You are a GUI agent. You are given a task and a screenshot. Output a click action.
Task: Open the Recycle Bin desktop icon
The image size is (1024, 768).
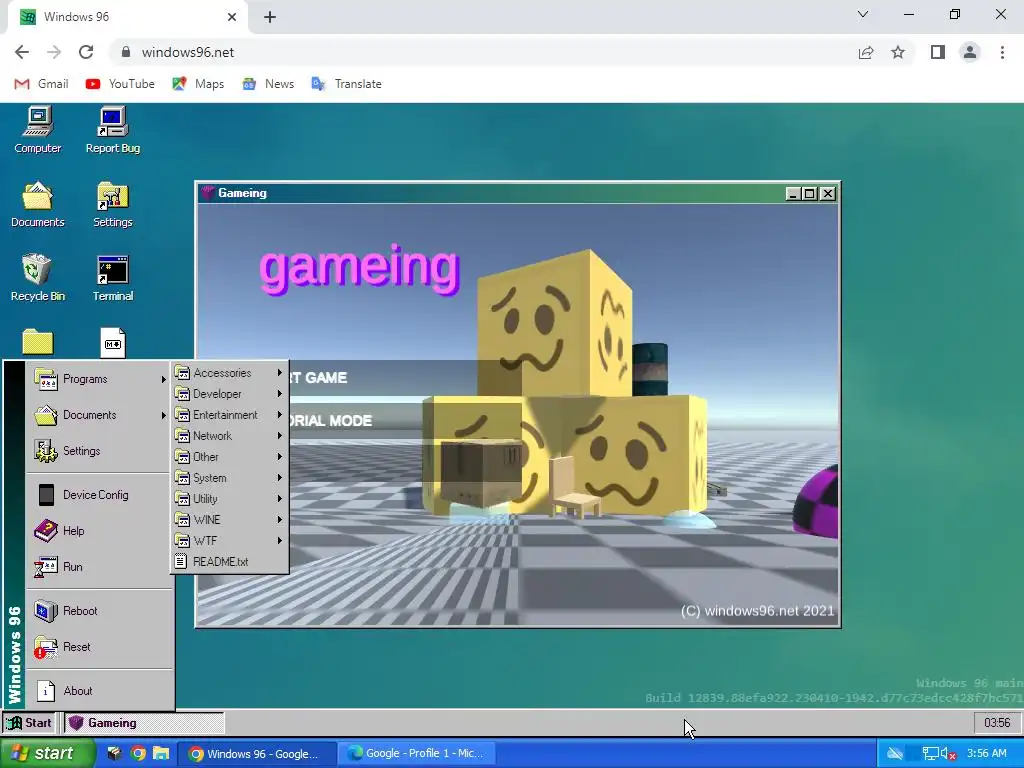coord(38,278)
